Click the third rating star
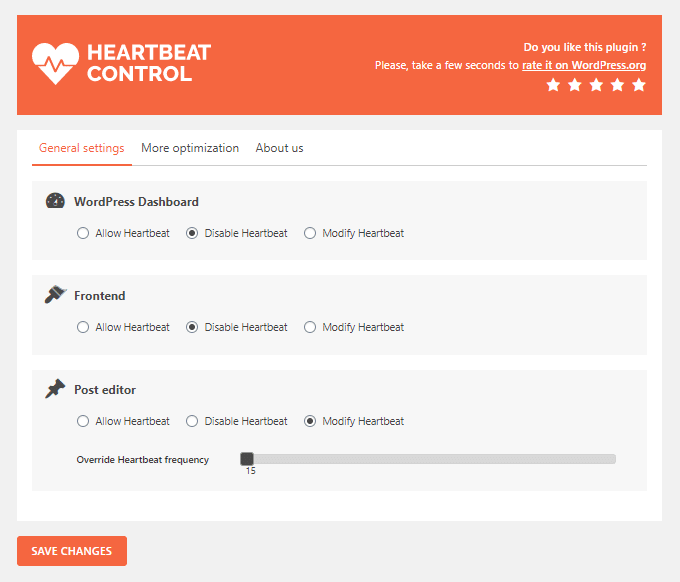Screen dimensions: 680x582 click(596, 85)
